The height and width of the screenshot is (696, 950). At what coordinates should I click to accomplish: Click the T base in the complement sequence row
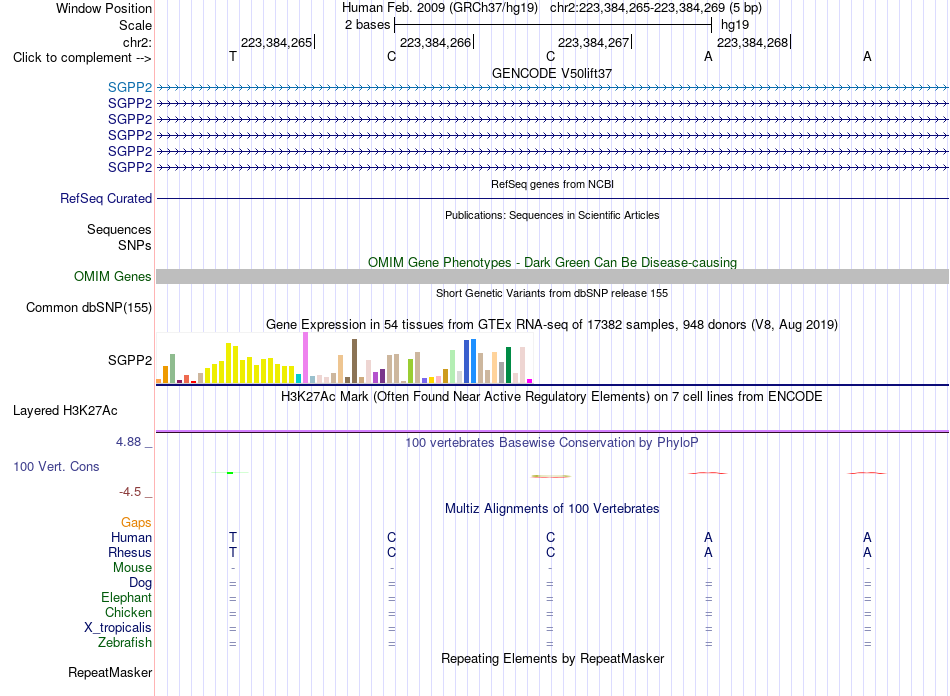click(233, 56)
